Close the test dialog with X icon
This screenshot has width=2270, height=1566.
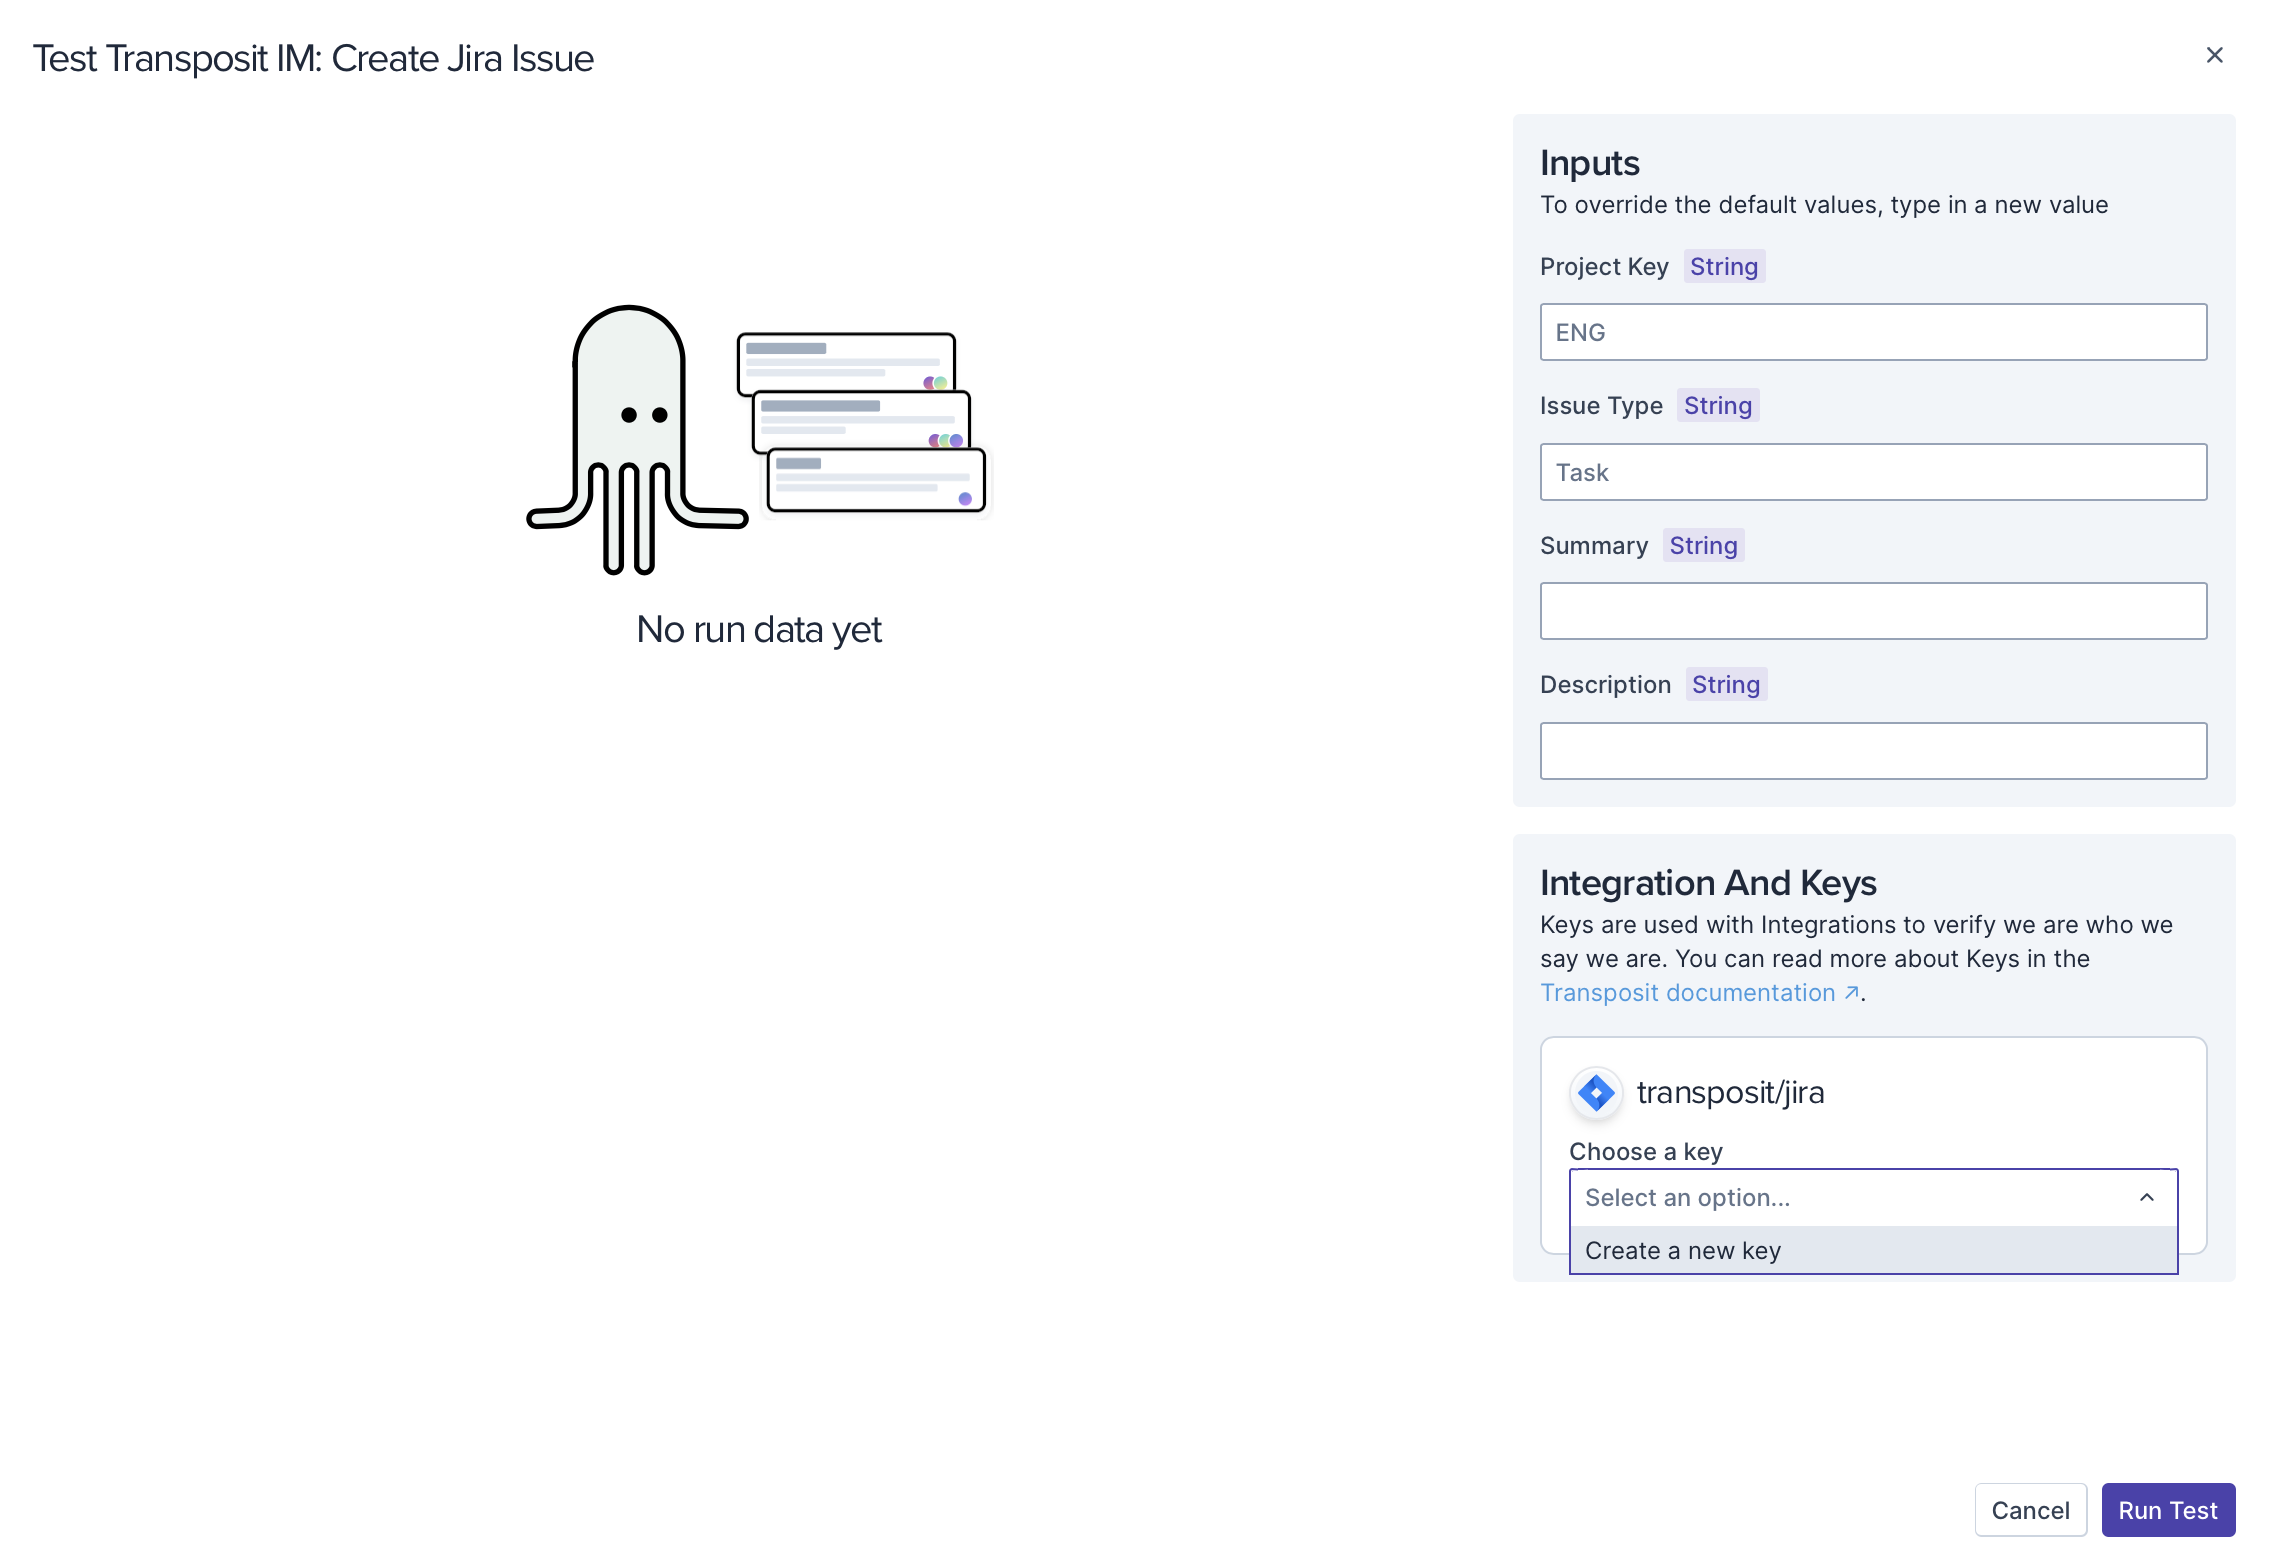2214,55
